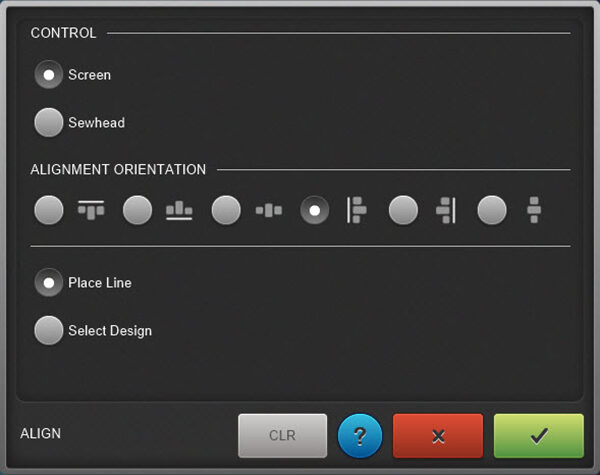The width and height of the screenshot is (600, 475).
Task: Click the align left edges icon
Action: tap(357, 210)
